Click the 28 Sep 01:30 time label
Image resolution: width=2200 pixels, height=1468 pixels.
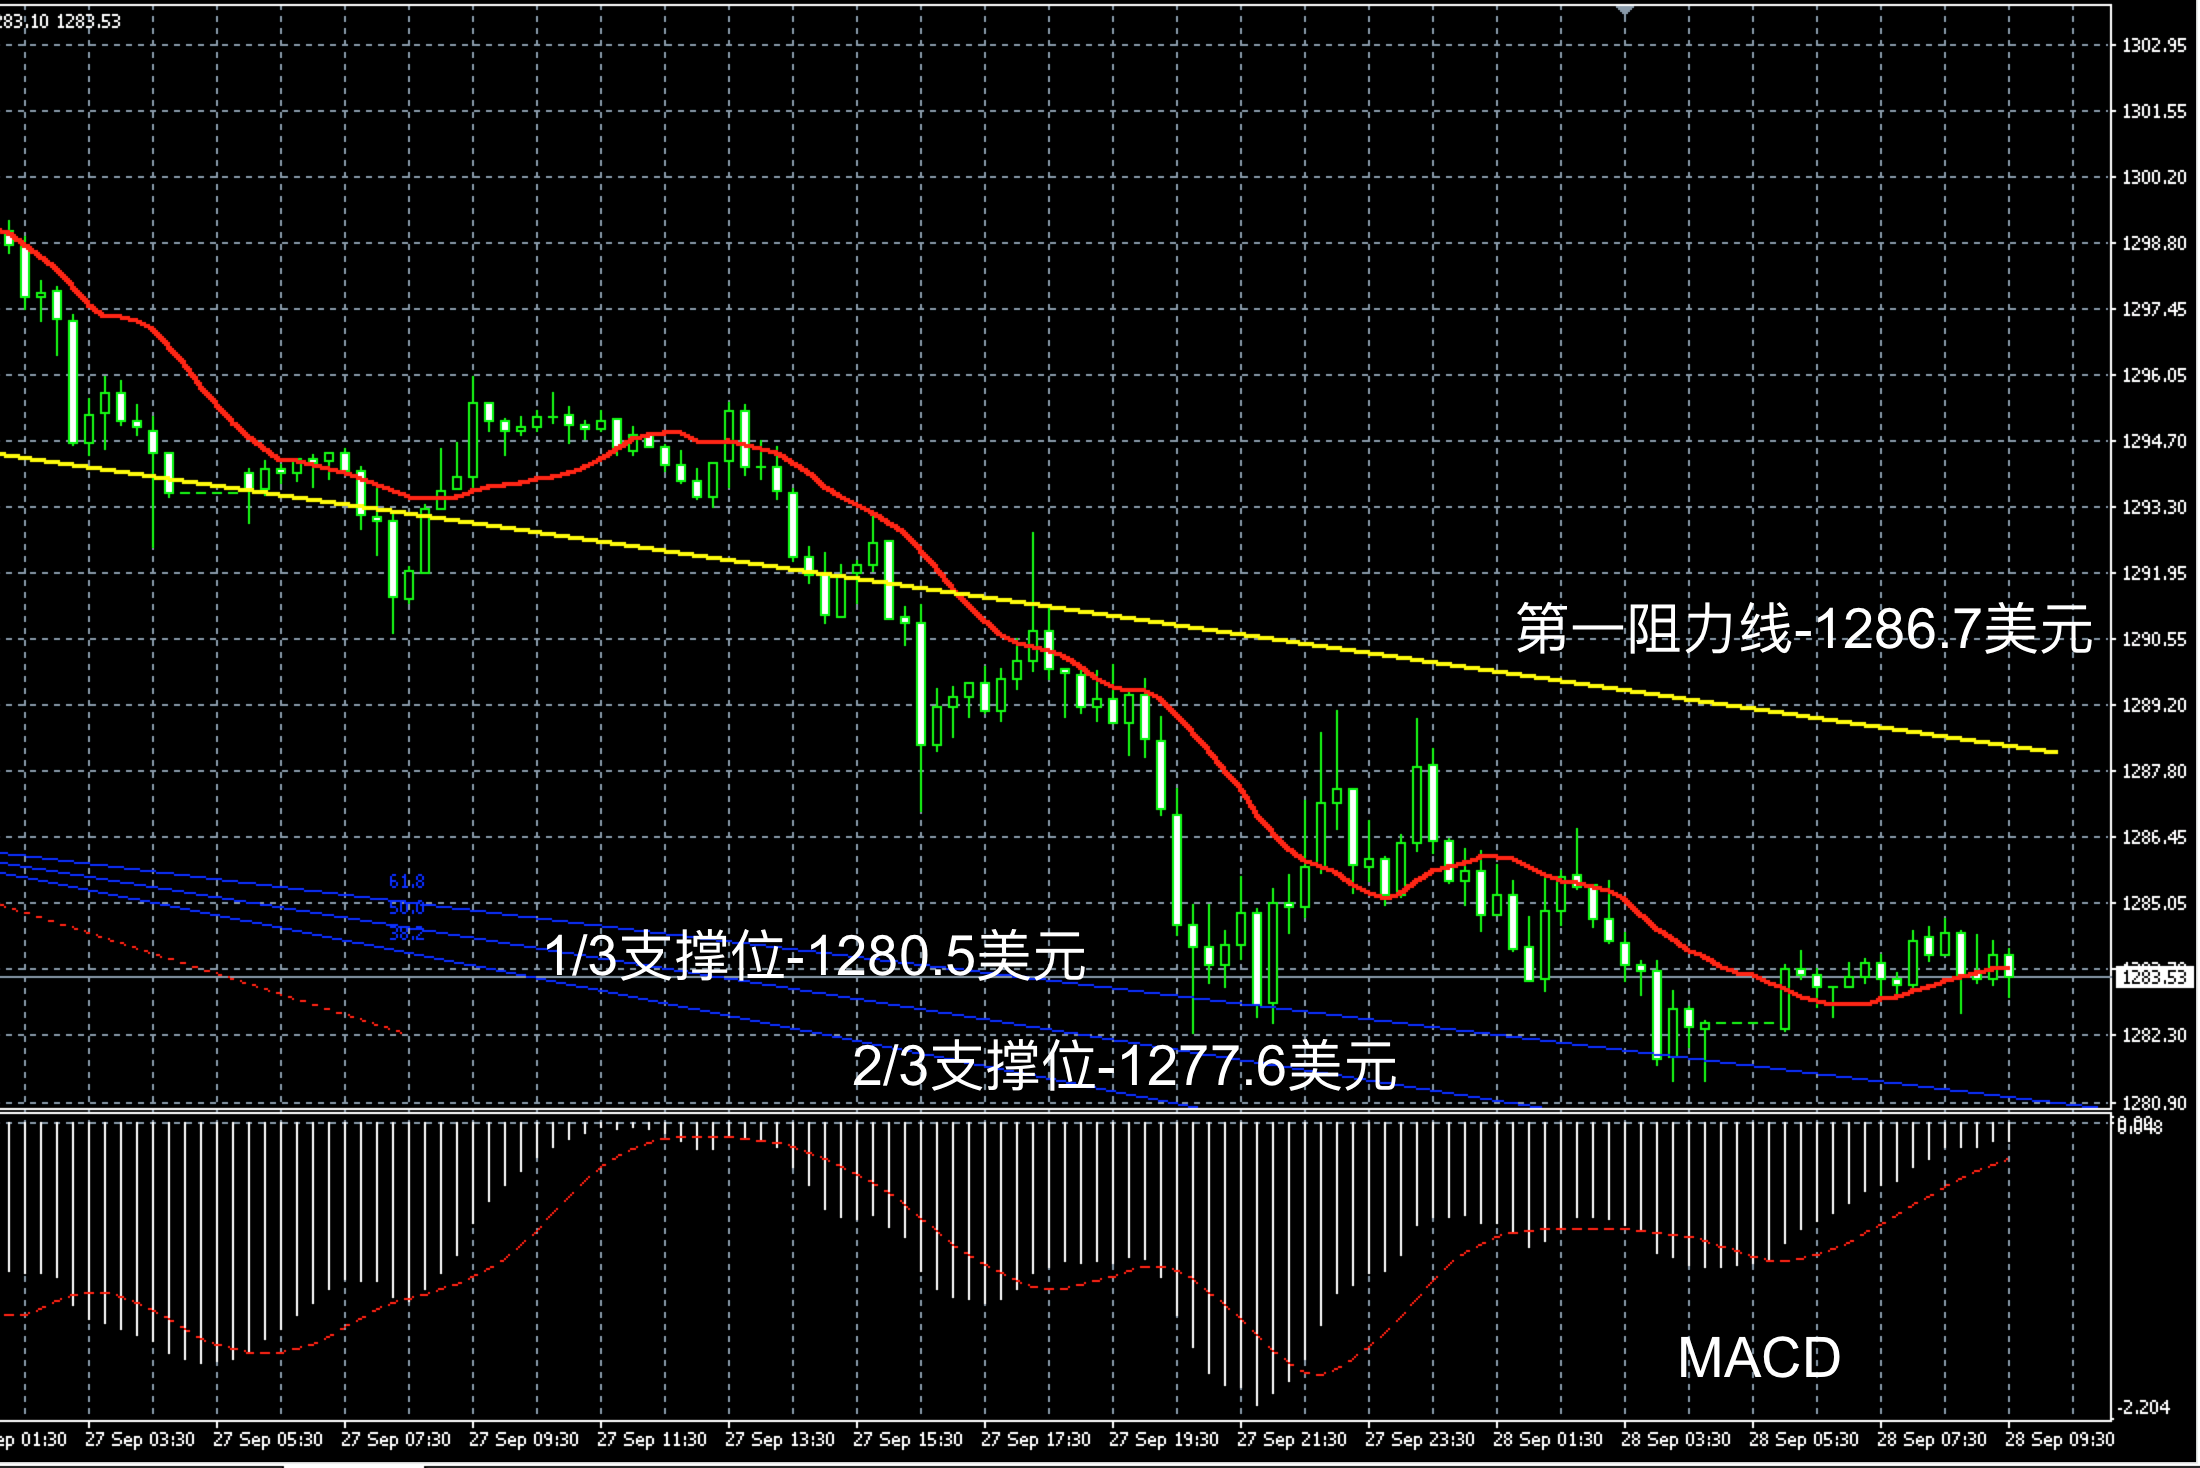(1548, 1439)
